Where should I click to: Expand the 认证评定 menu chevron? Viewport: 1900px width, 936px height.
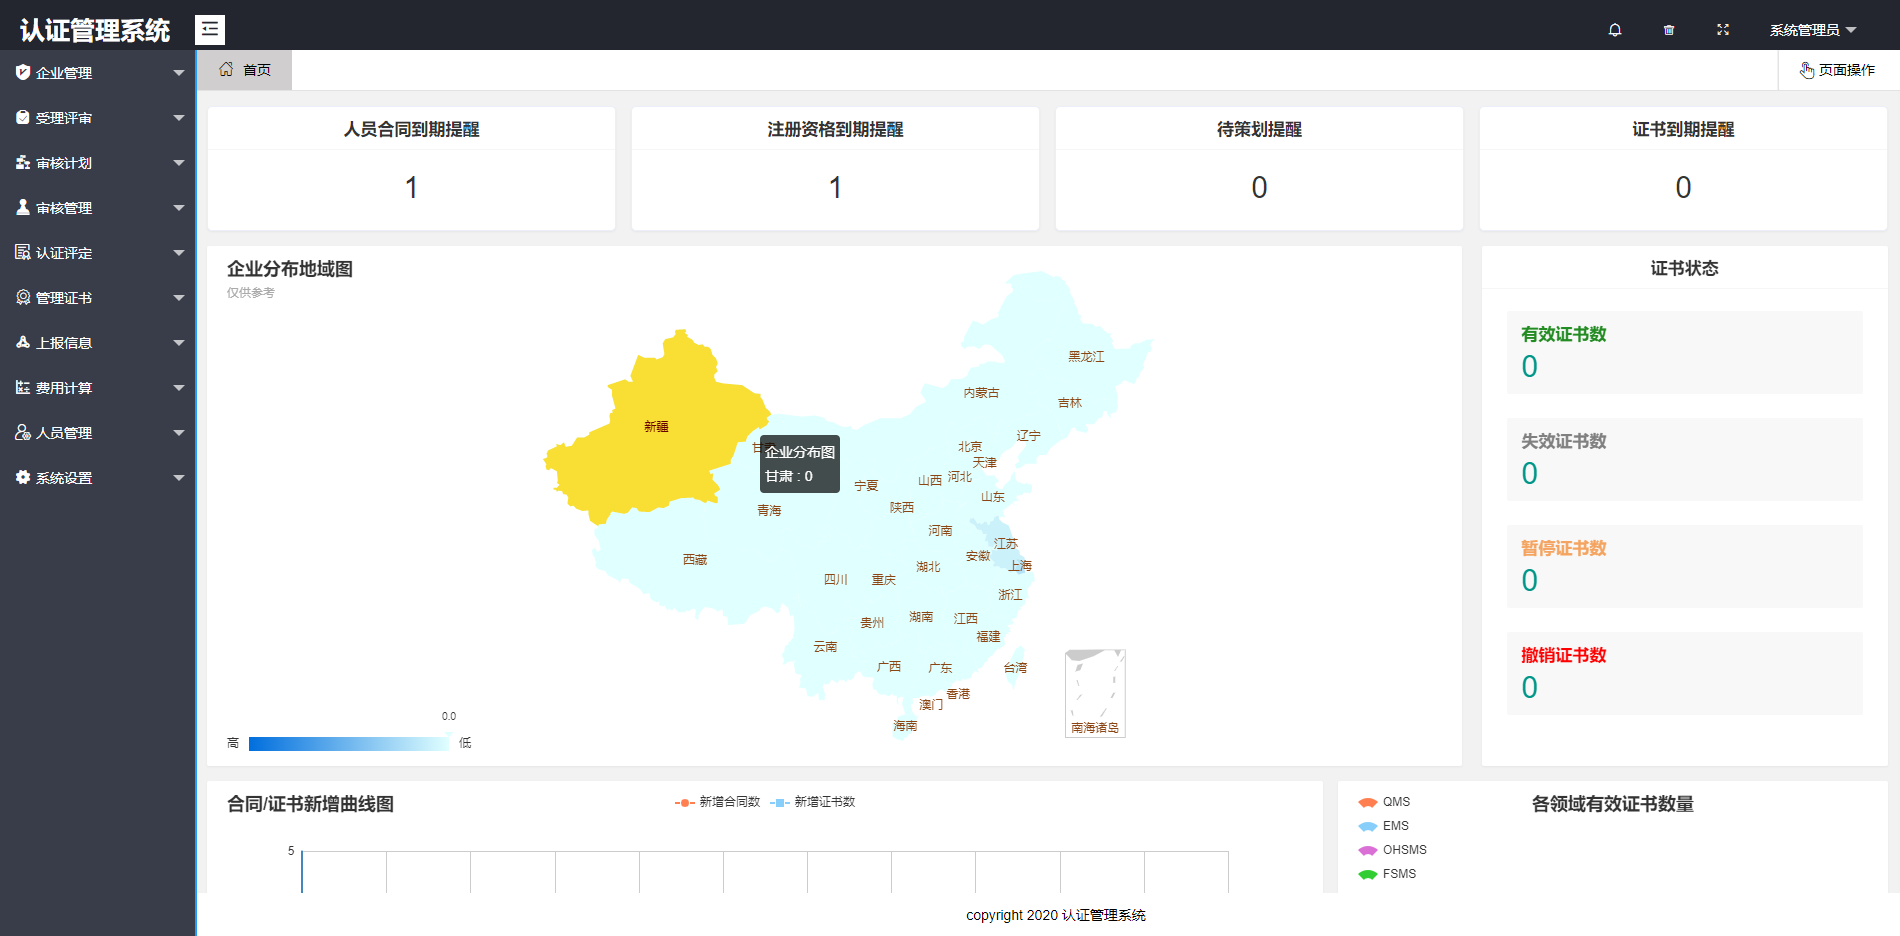click(180, 252)
